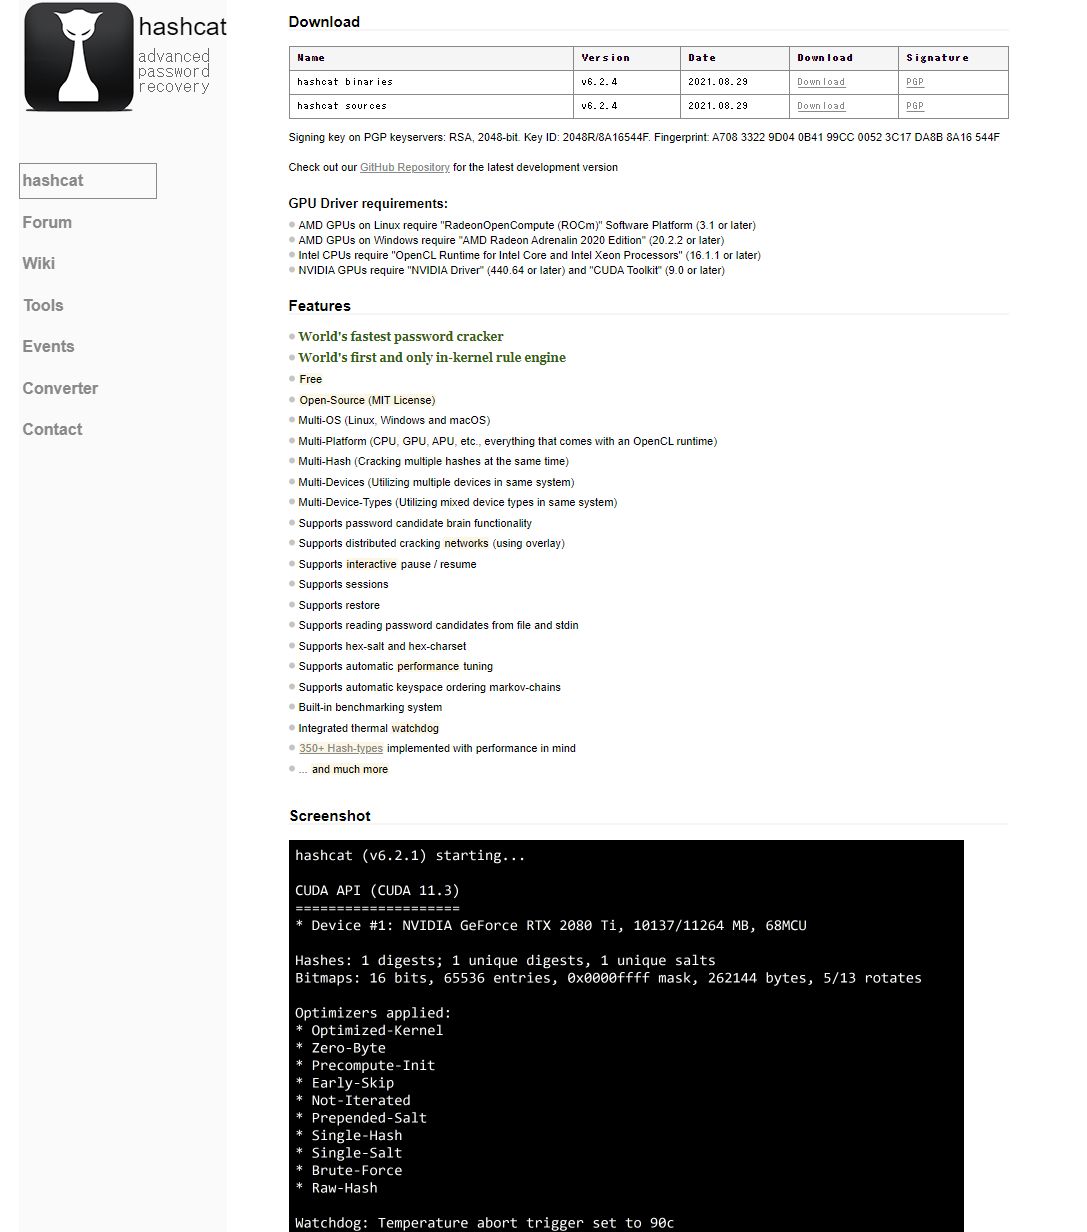Open the Tools section
1087x1232 pixels.
point(43,305)
